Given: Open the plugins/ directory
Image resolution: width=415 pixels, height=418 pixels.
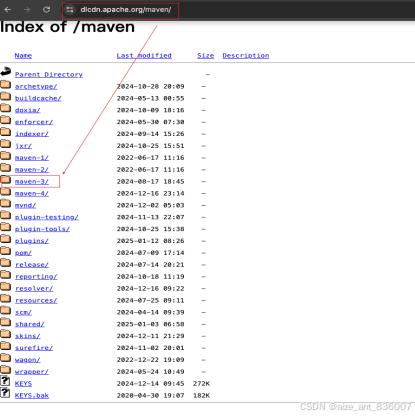Looking at the screenshot, I should (x=32, y=241).
